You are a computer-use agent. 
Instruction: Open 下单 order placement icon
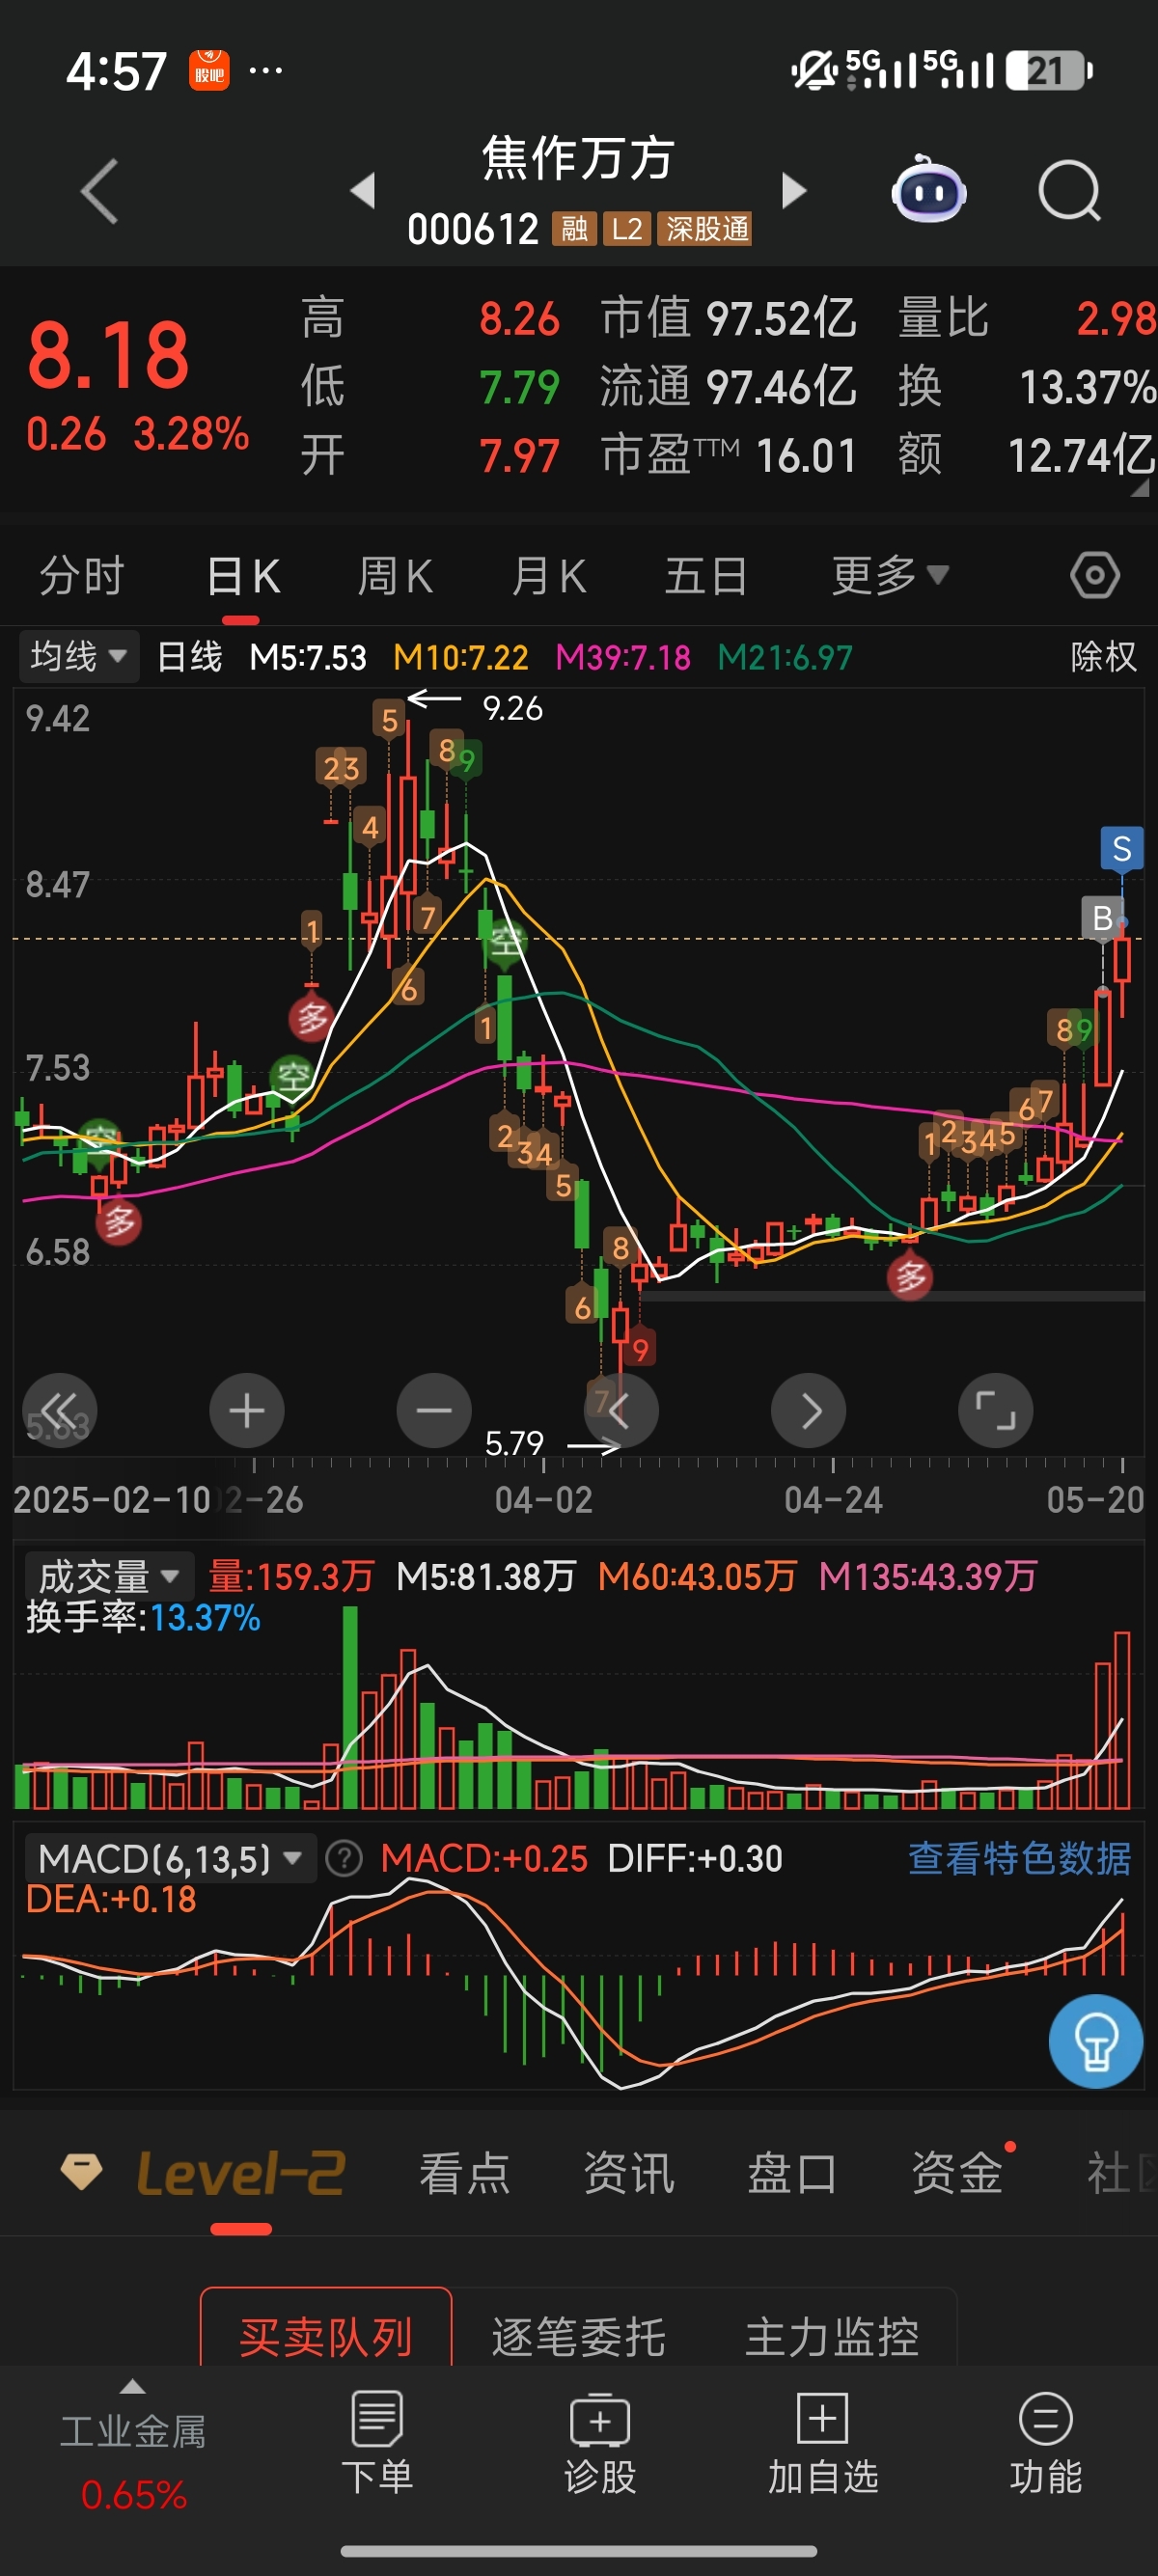click(x=377, y=2442)
